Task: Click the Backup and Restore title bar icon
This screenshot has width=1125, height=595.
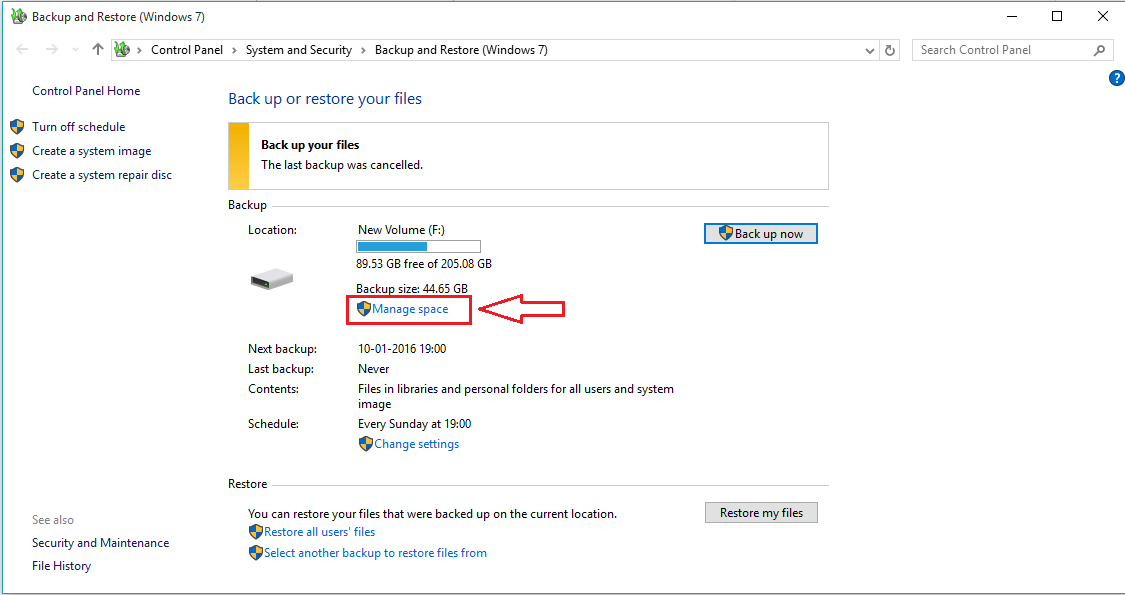Action: click(18, 16)
